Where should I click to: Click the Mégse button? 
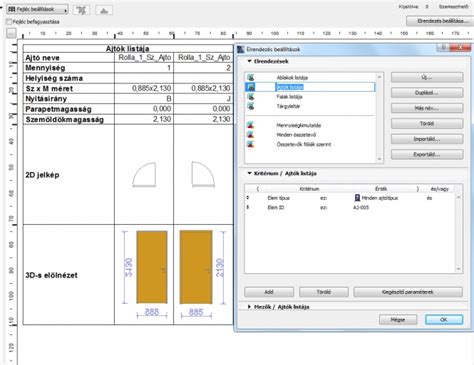(x=398, y=320)
